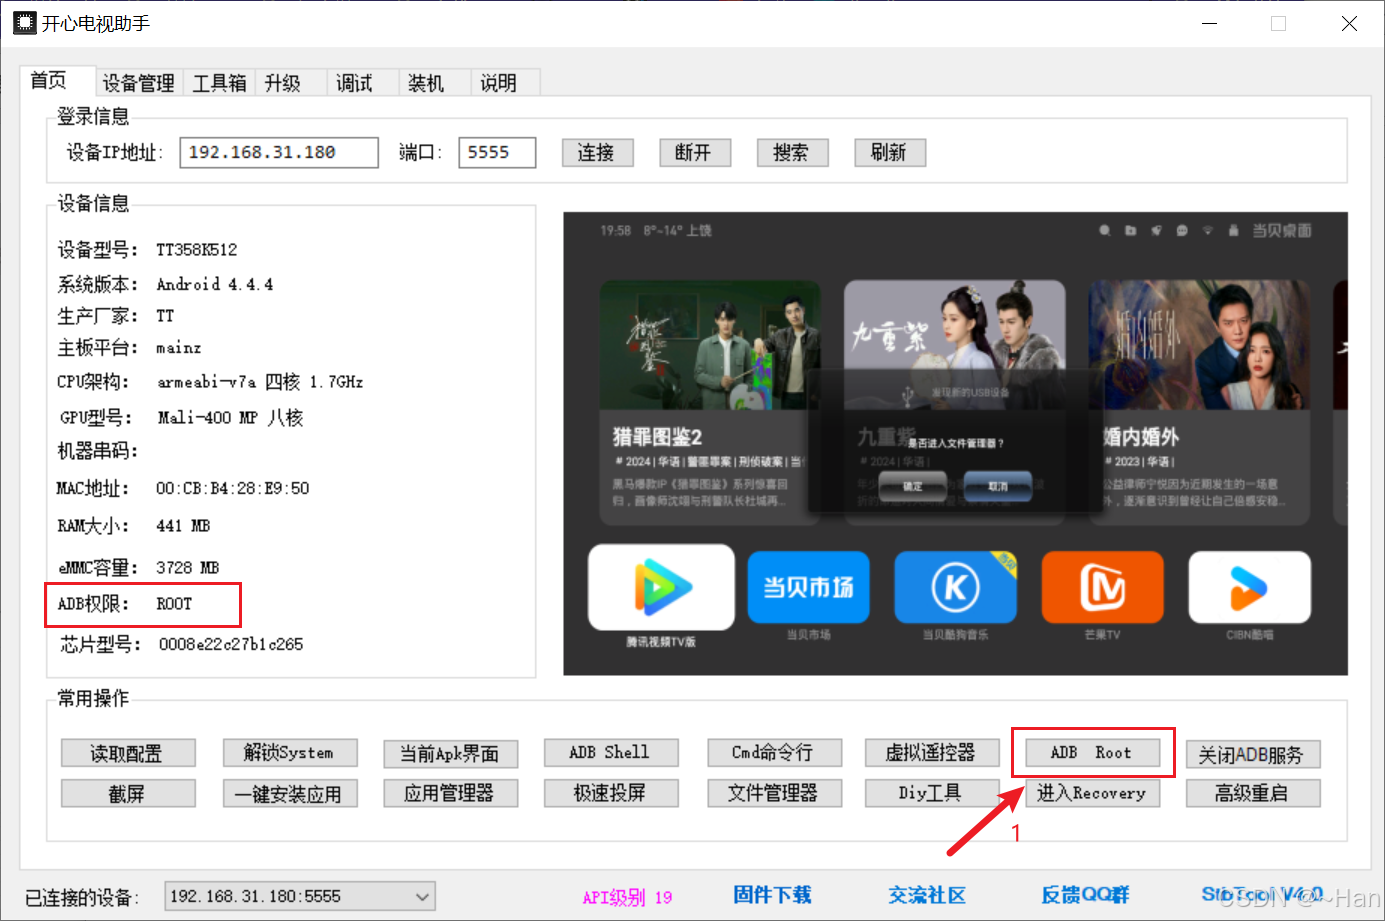Start 极速投屏 screen casting

[611, 793]
